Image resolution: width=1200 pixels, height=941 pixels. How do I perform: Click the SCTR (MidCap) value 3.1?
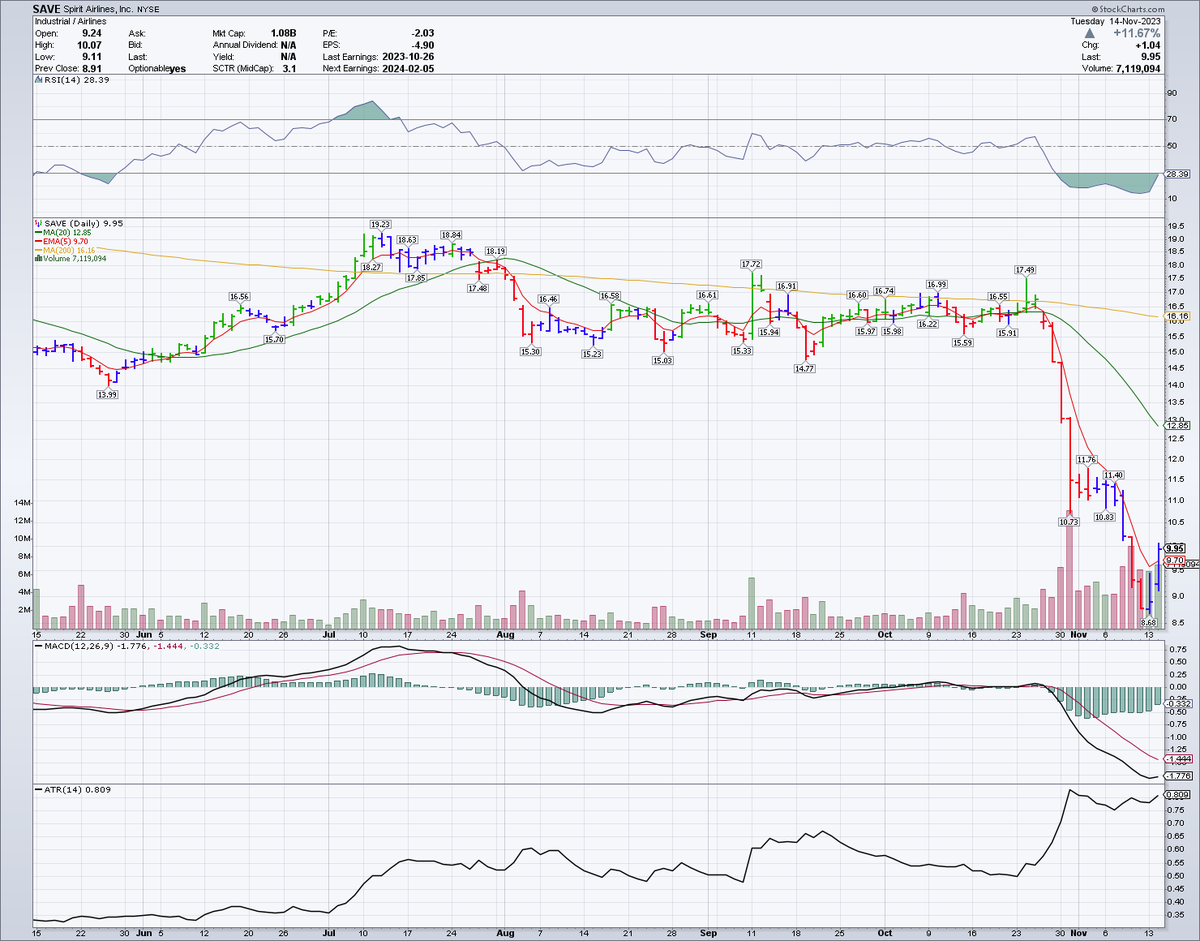click(289, 67)
